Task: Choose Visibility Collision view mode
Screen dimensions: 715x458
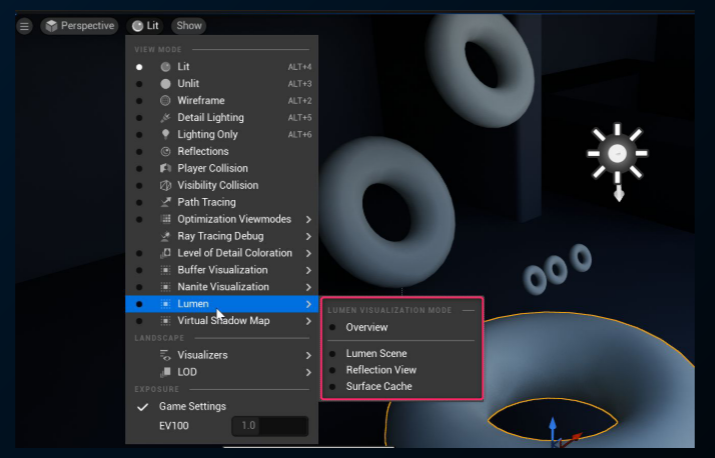Action: tap(222, 185)
